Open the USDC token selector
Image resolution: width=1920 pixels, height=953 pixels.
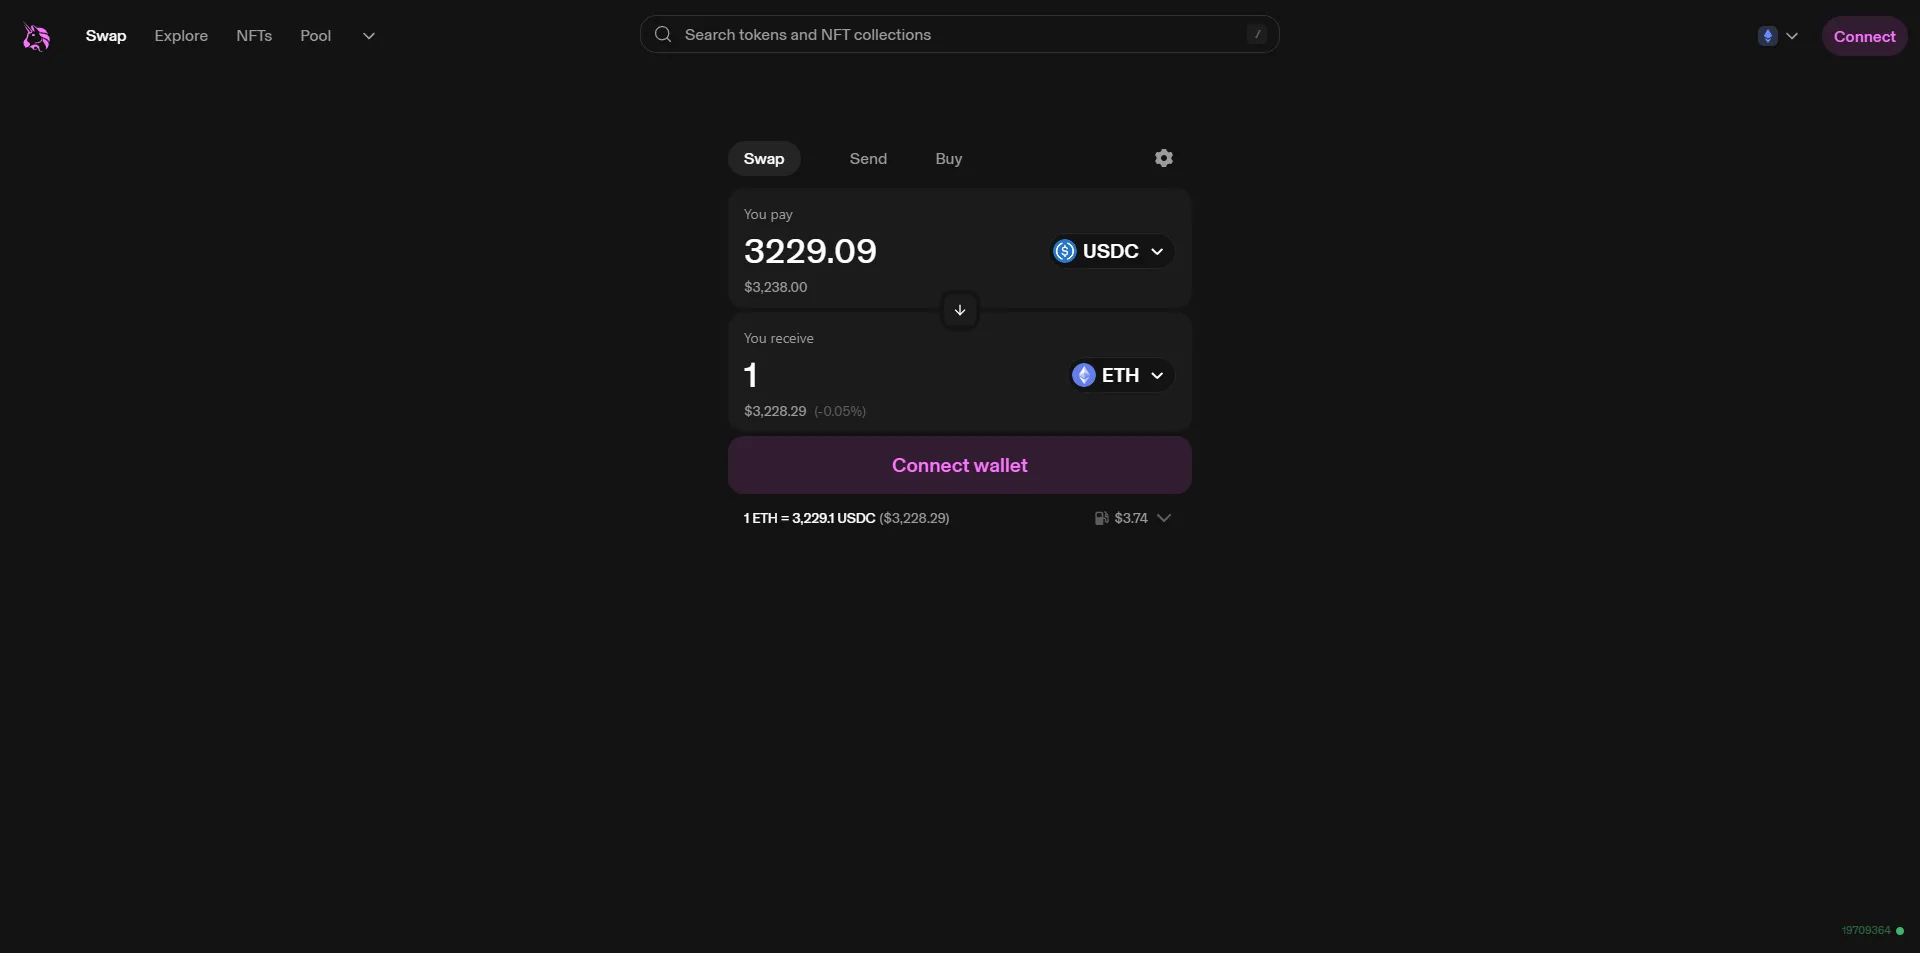pyautogui.click(x=1111, y=251)
